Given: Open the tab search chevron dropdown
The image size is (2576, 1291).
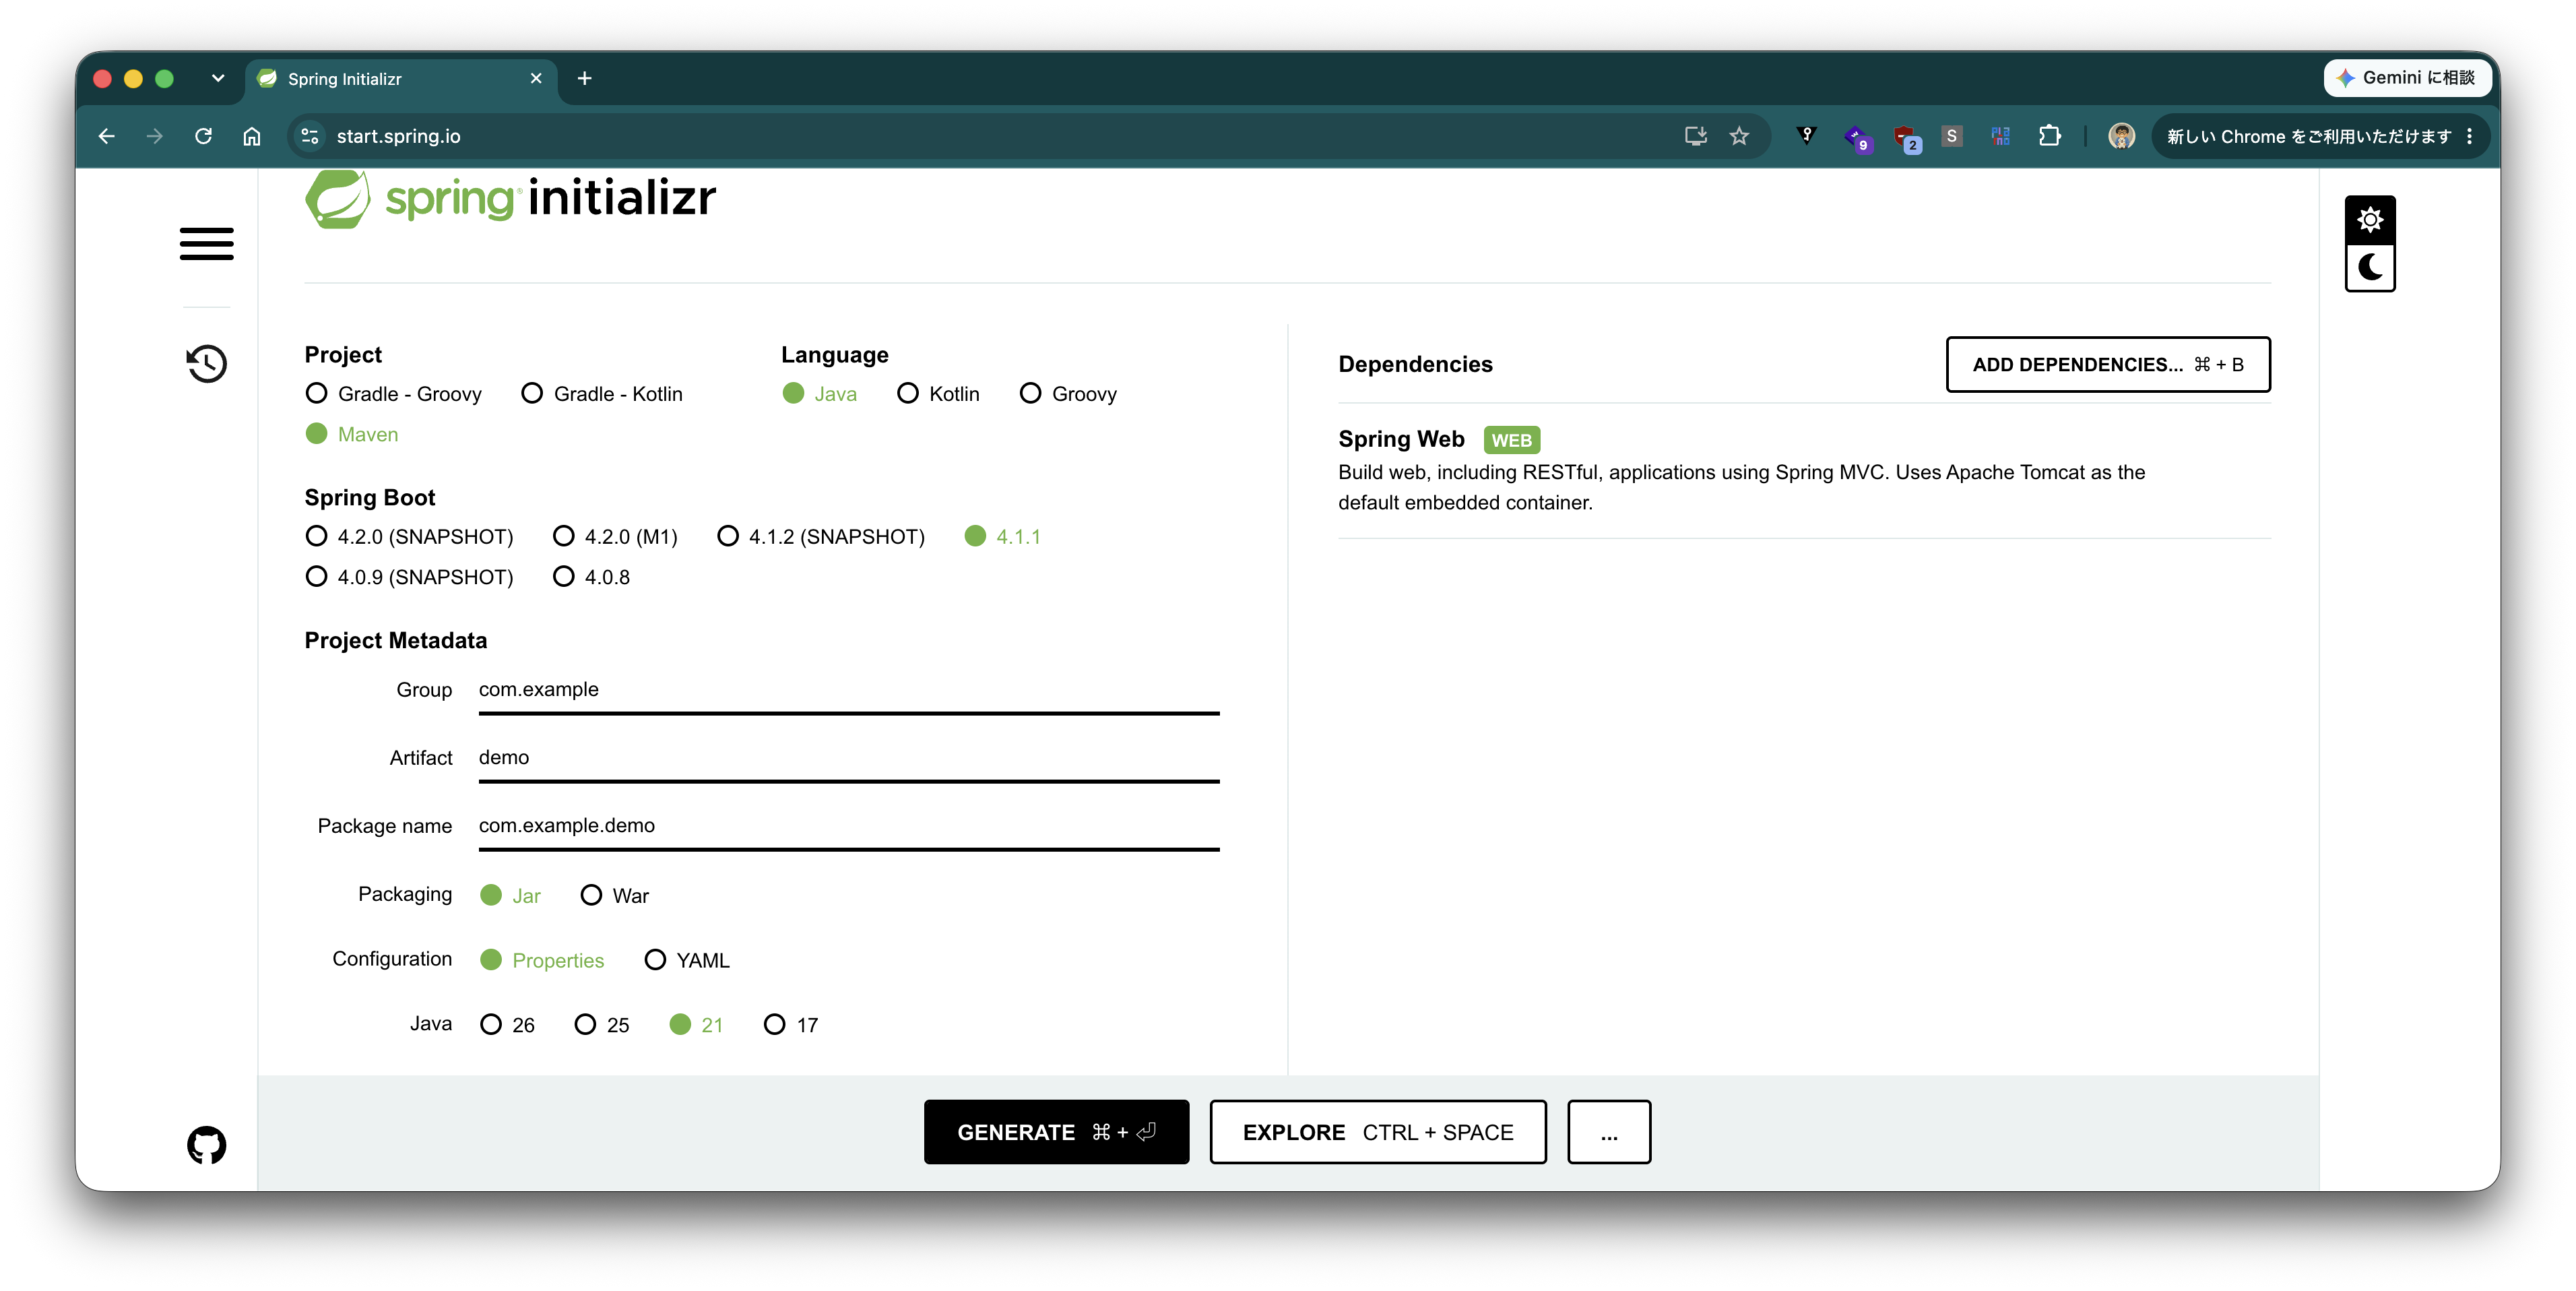Looking at the screenshot, I should click(217, 78).
